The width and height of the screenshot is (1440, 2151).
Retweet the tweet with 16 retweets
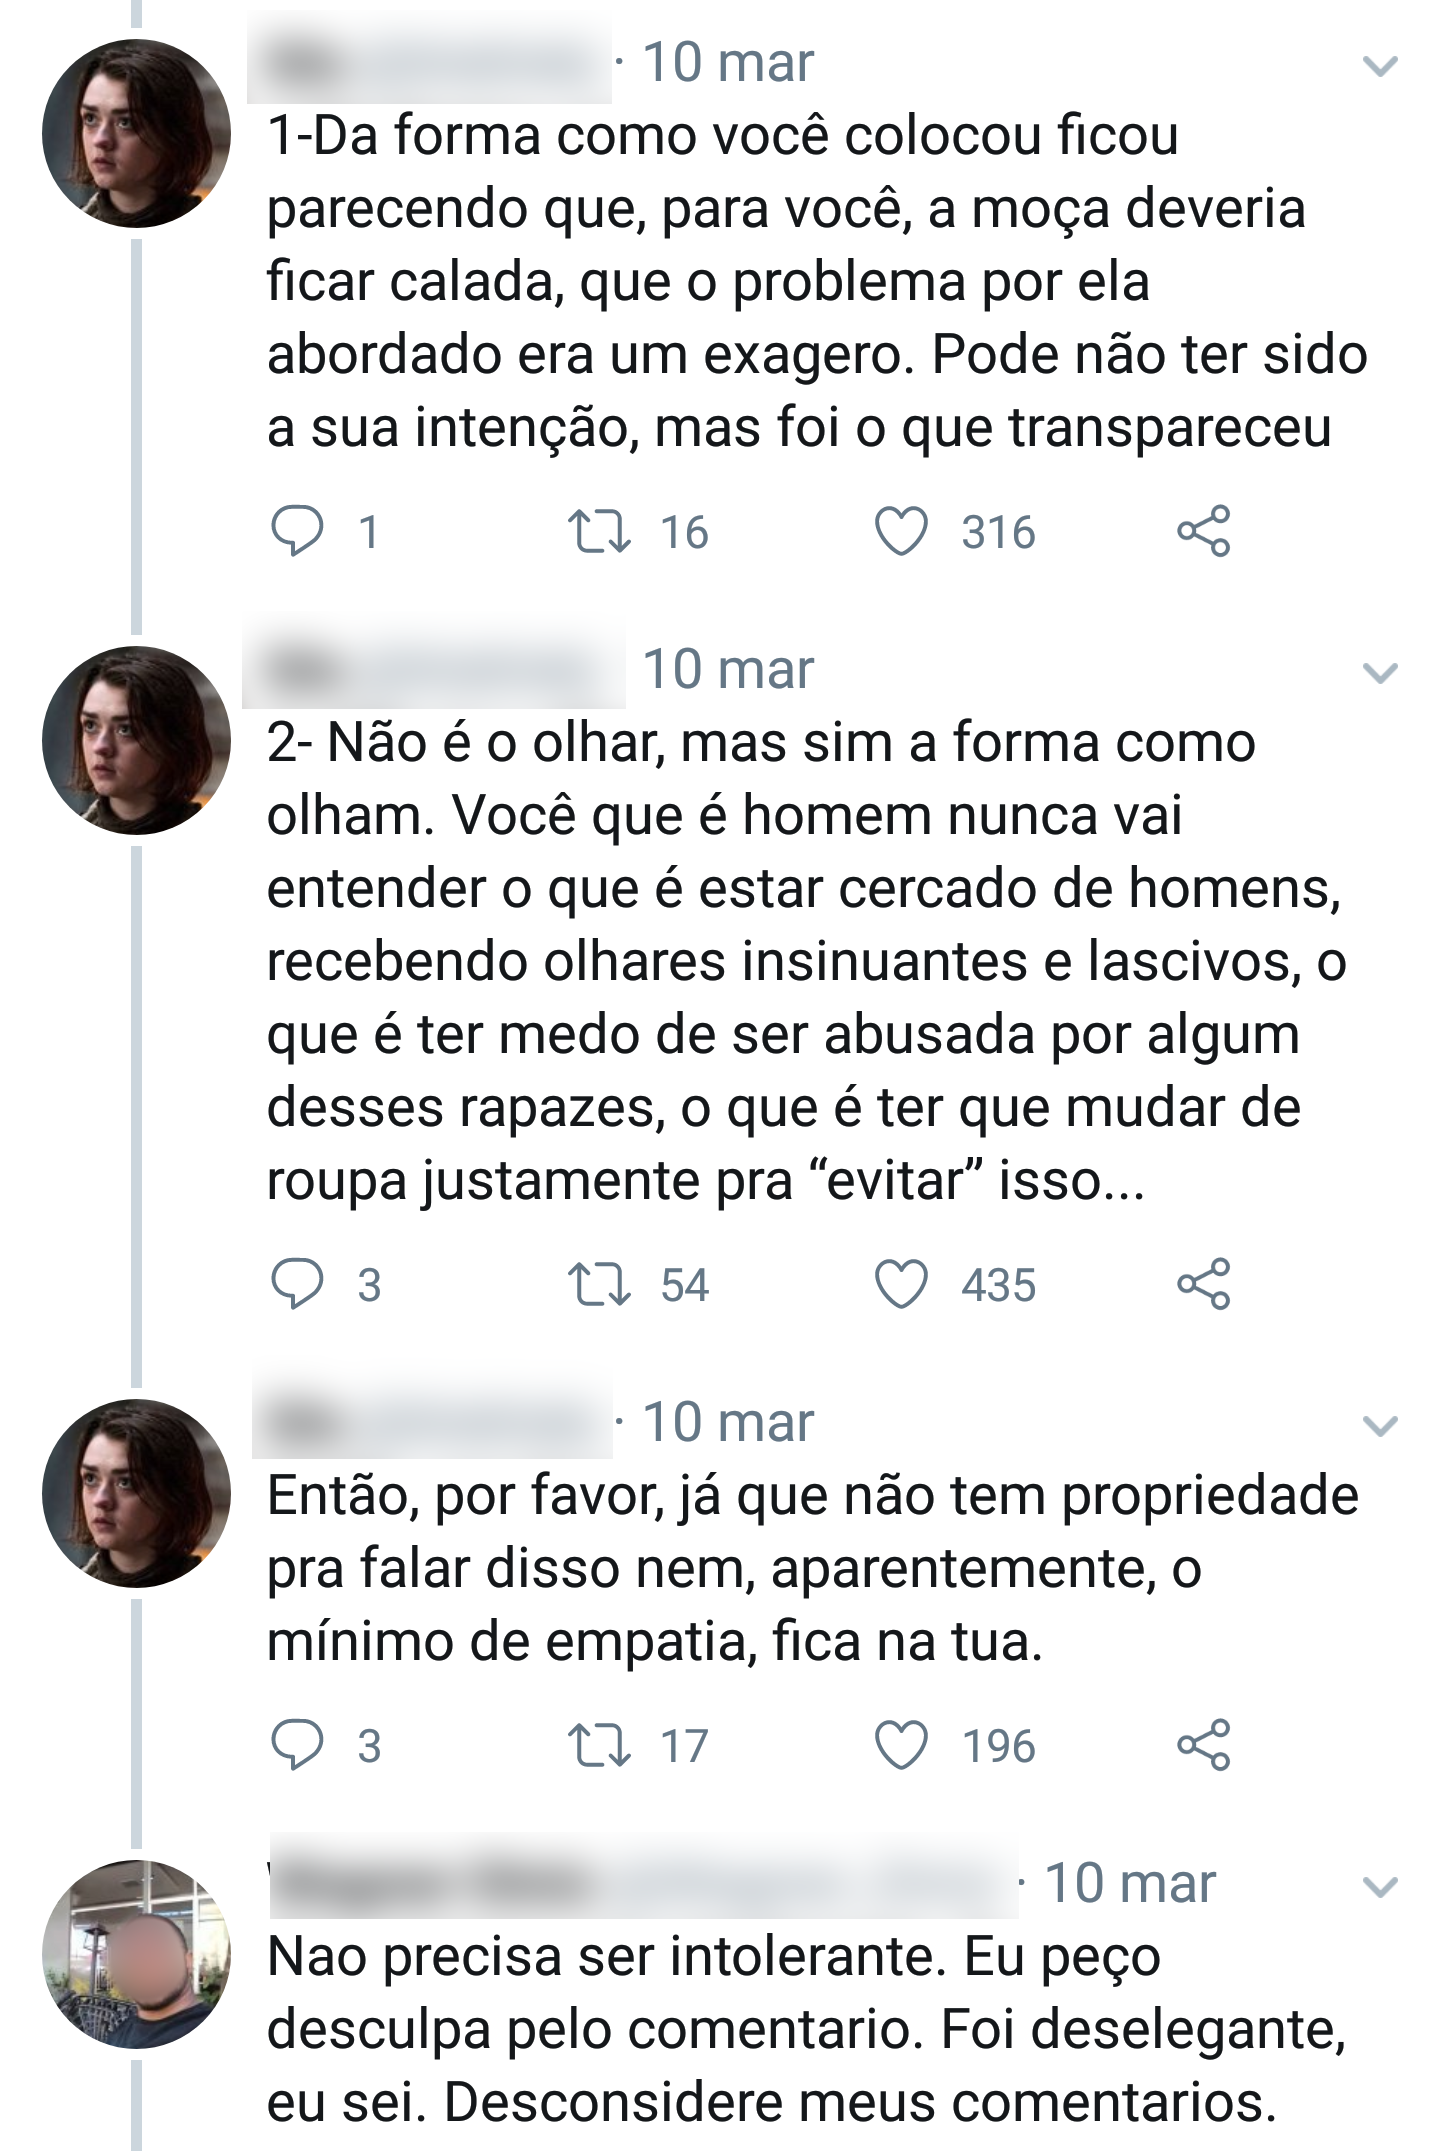(x=599, y=531)
